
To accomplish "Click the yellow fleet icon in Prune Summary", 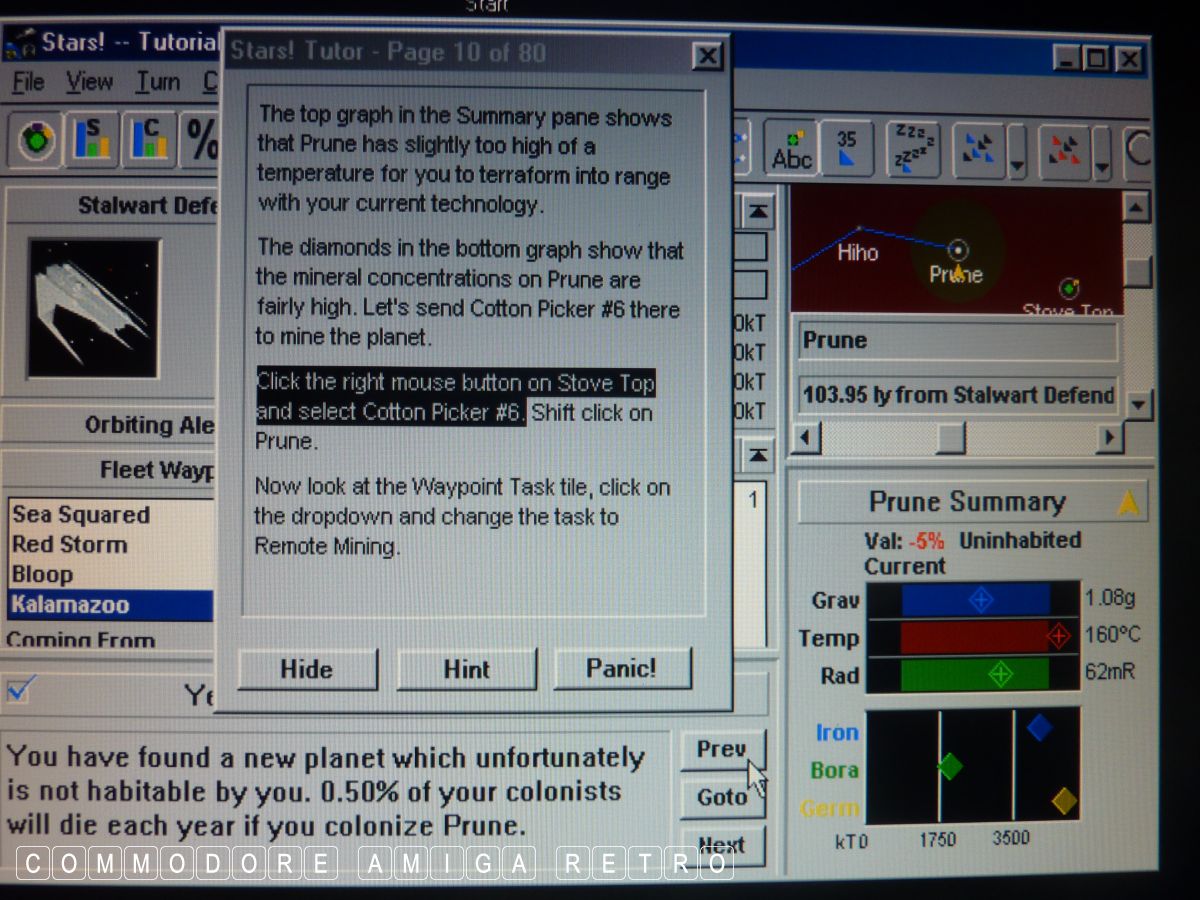I will click(1127, 504).
